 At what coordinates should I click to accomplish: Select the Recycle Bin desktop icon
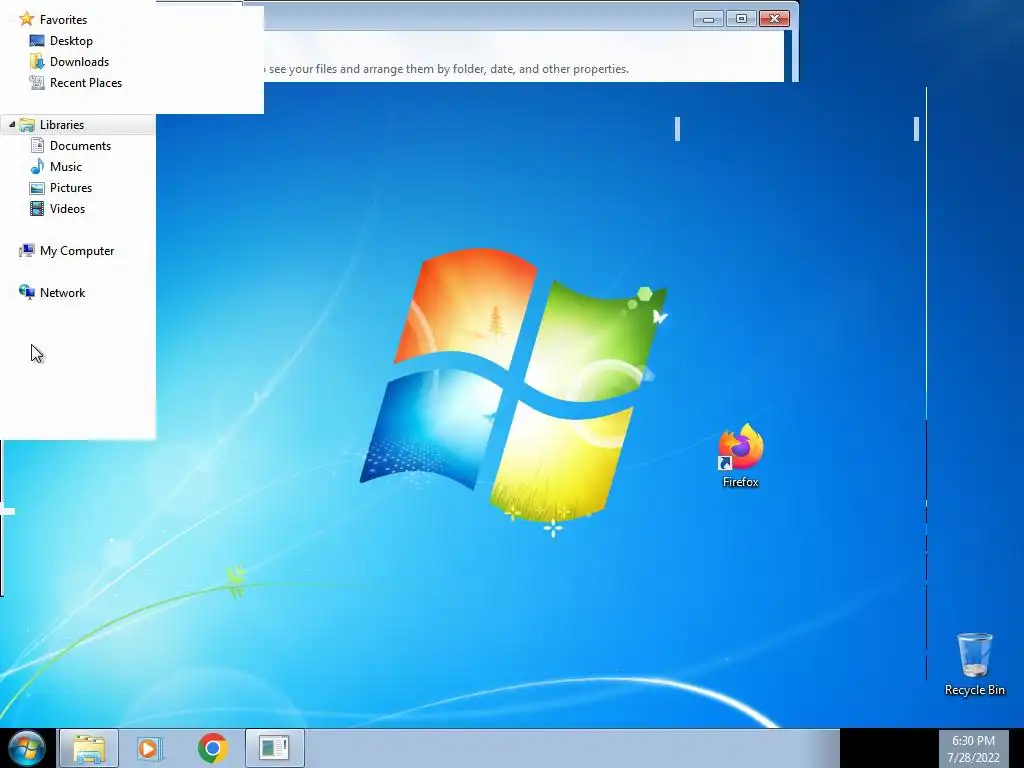pyautogui.click(x=974, y=664)
